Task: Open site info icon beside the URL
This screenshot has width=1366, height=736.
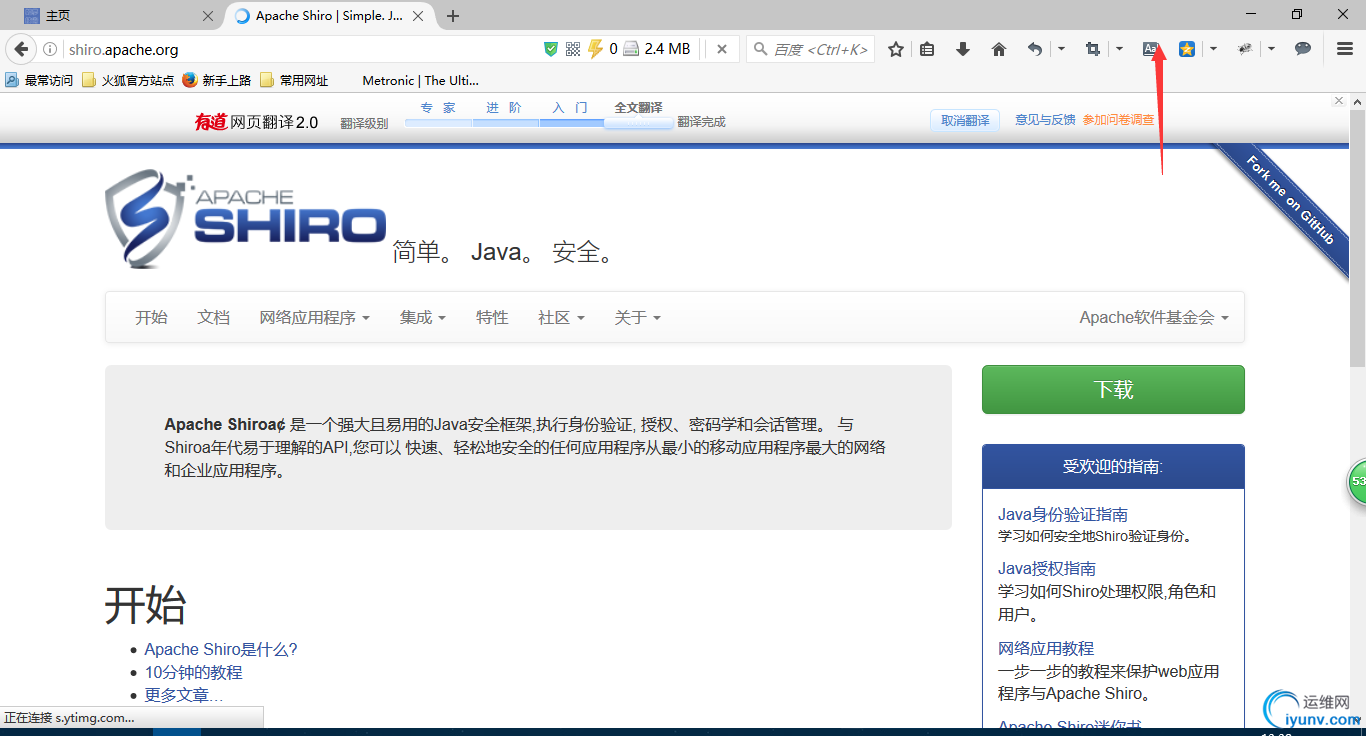Action: coord(50,49)
